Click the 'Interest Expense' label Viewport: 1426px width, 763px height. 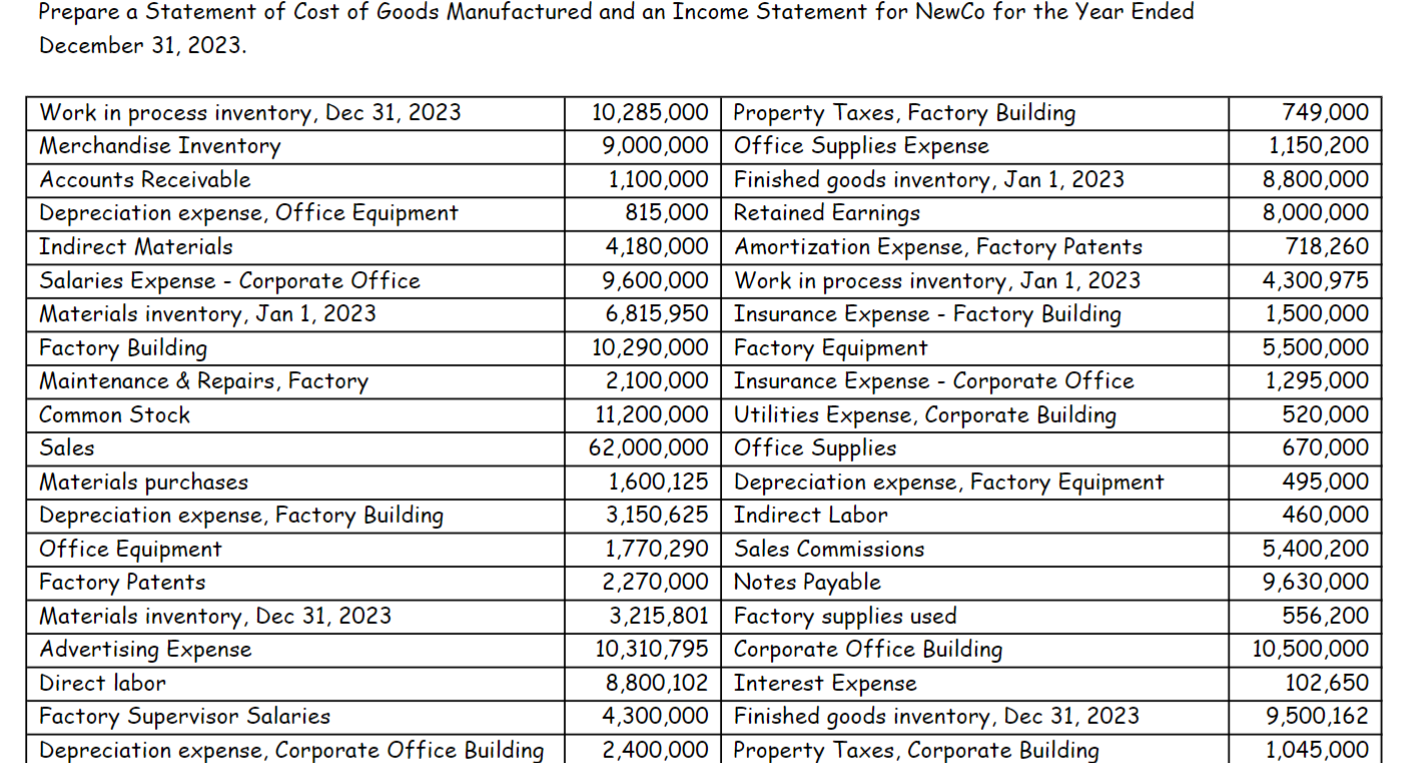(x=825, y=683)
